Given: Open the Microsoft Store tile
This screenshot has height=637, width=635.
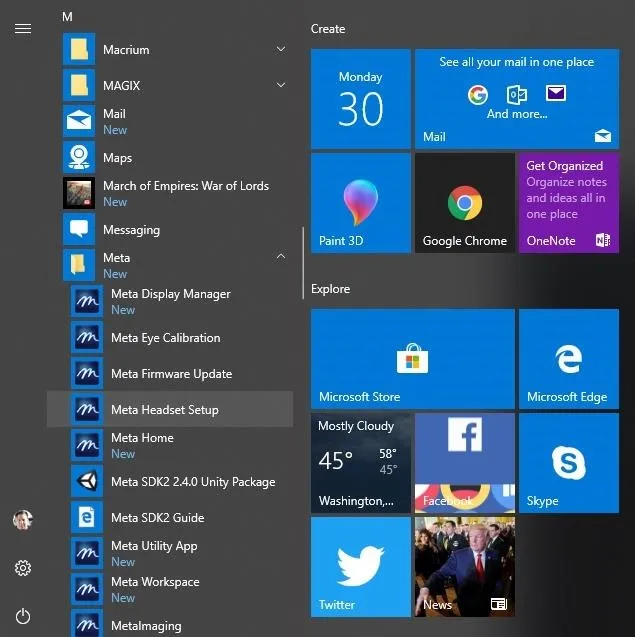Looking at the screenshot, I should coord(413,359).
